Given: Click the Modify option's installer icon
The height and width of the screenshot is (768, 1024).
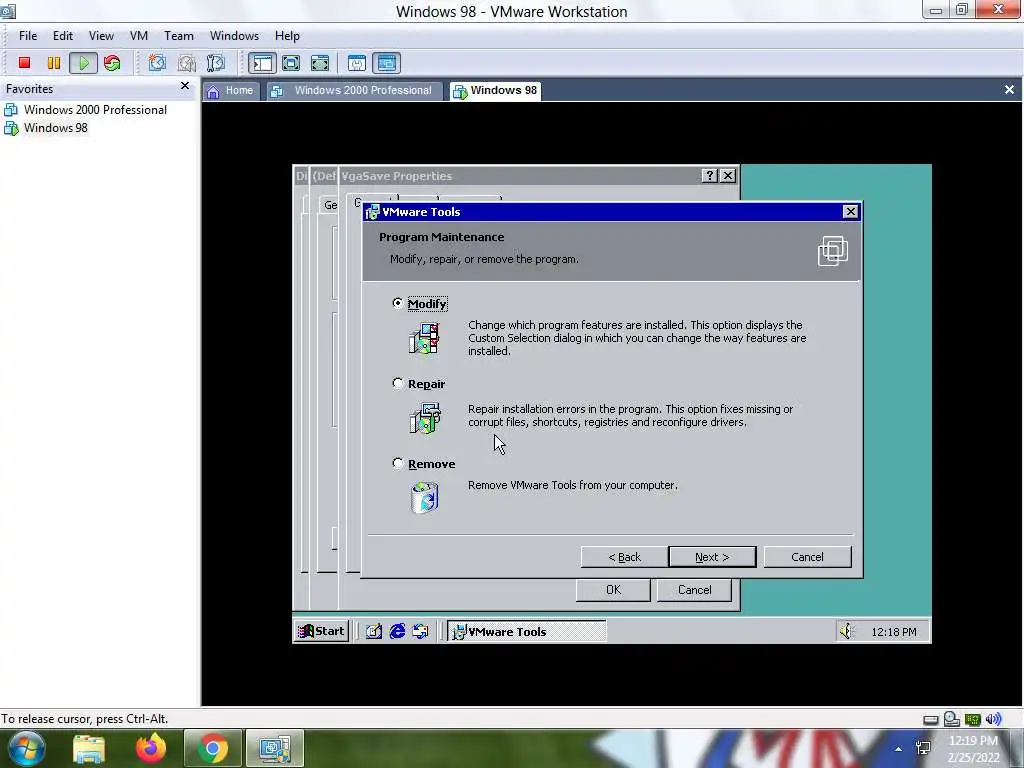Looking at the screenshot, I should coord(424,338).
